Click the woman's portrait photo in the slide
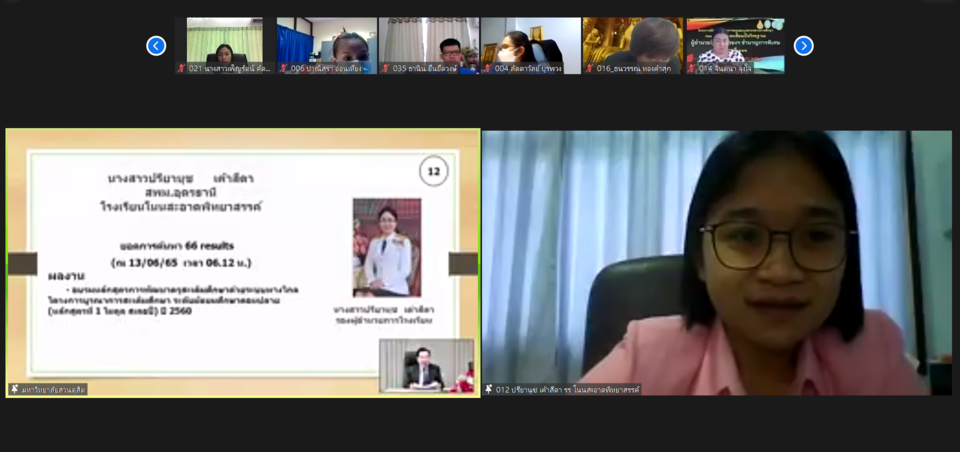 [x=387, y=247]
